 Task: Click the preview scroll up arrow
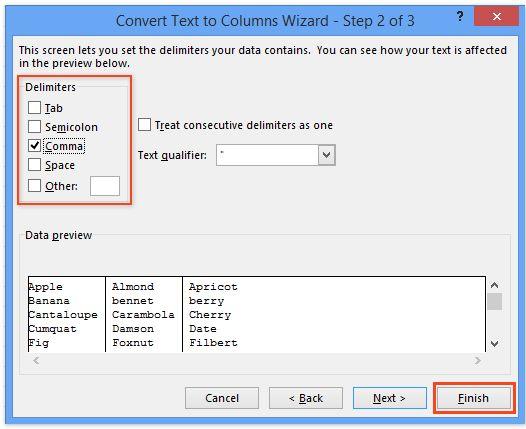point(494,285)
